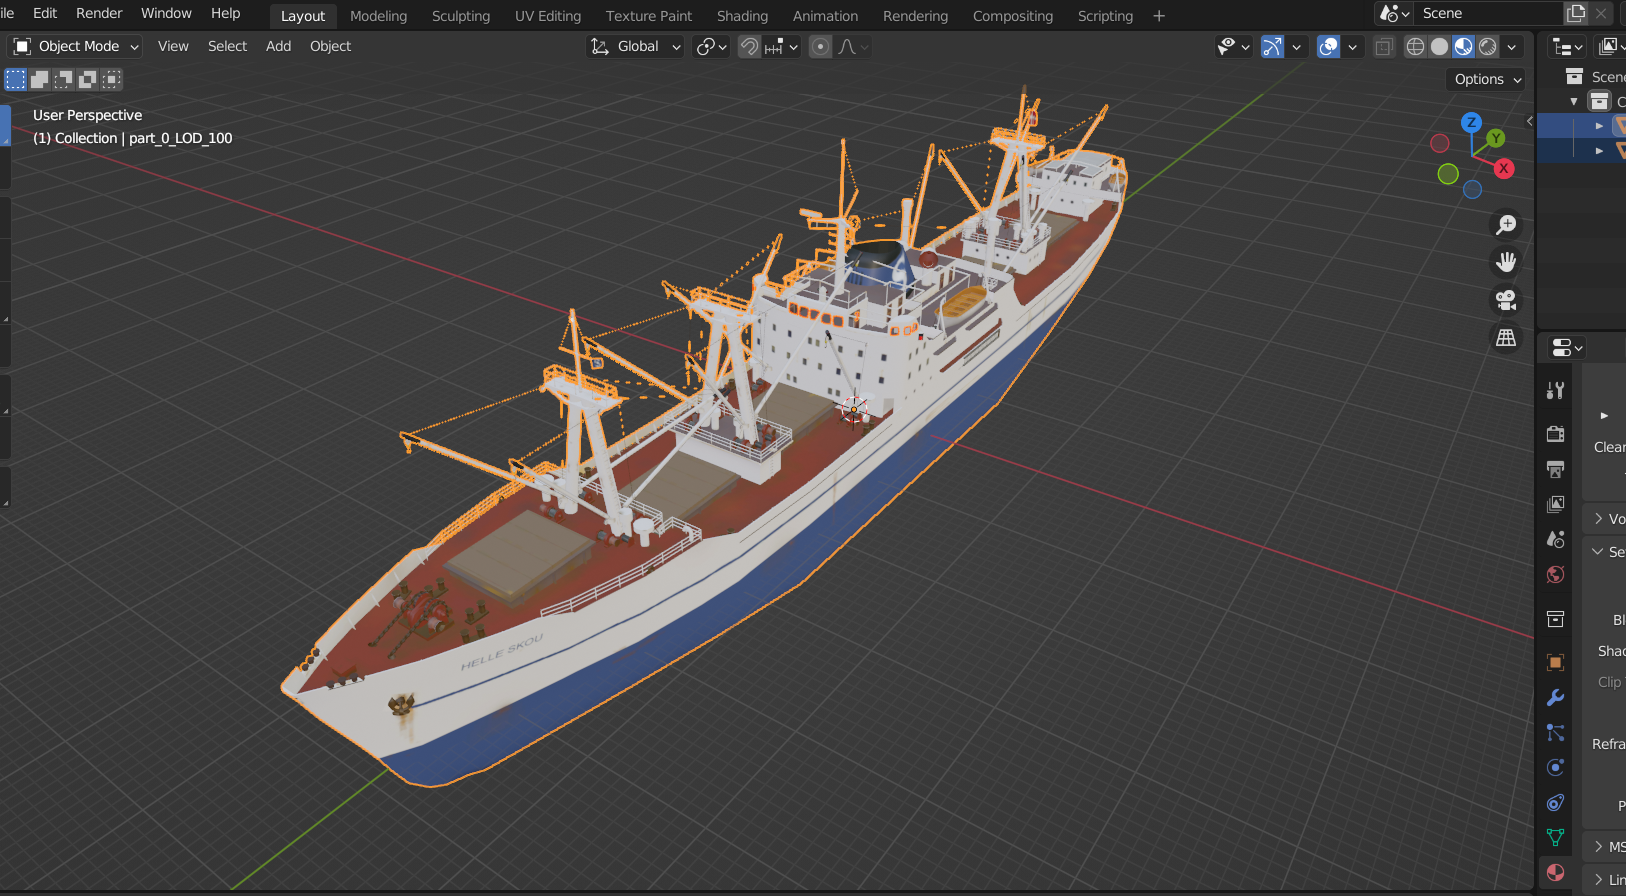
Task: Switch to the Modeling workspace tab
Action: point(378,16)
